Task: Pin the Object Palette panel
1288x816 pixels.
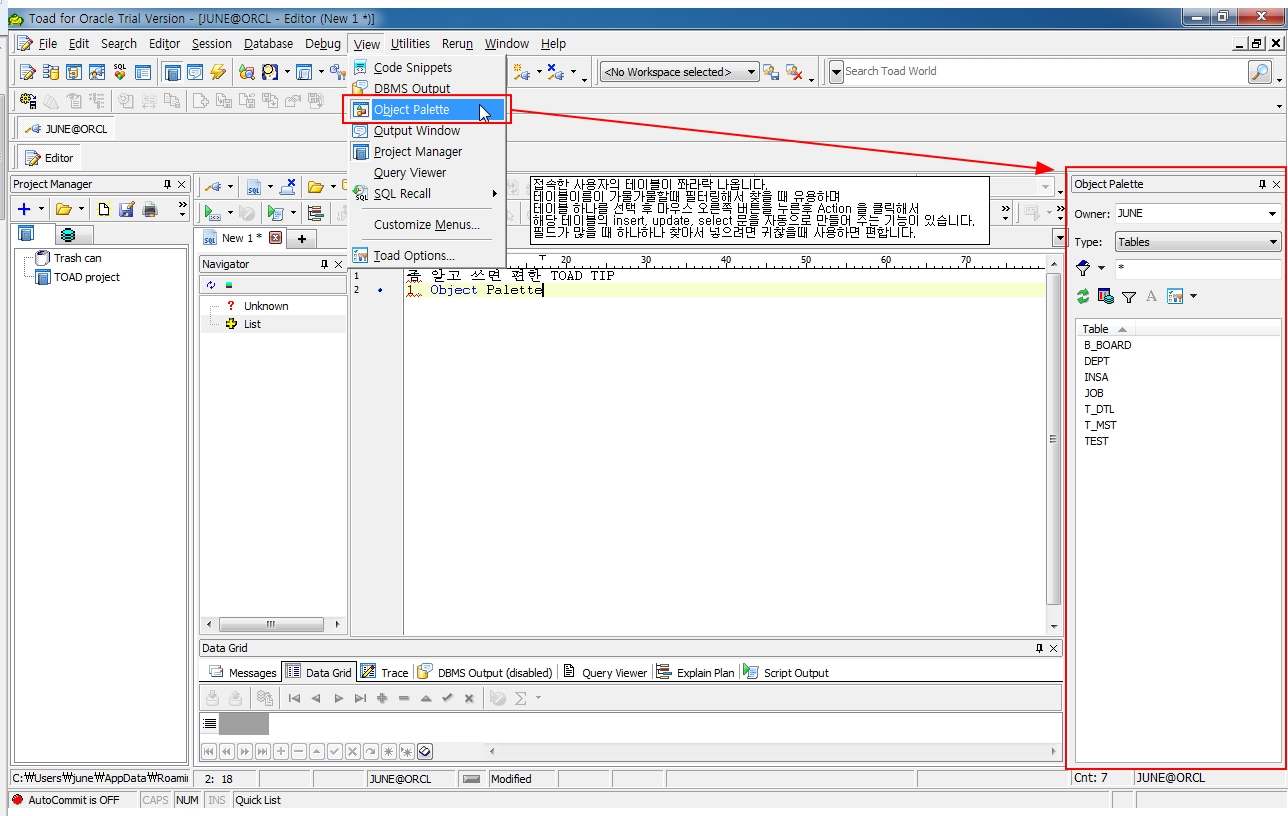Action: [x=1262, y=185]
